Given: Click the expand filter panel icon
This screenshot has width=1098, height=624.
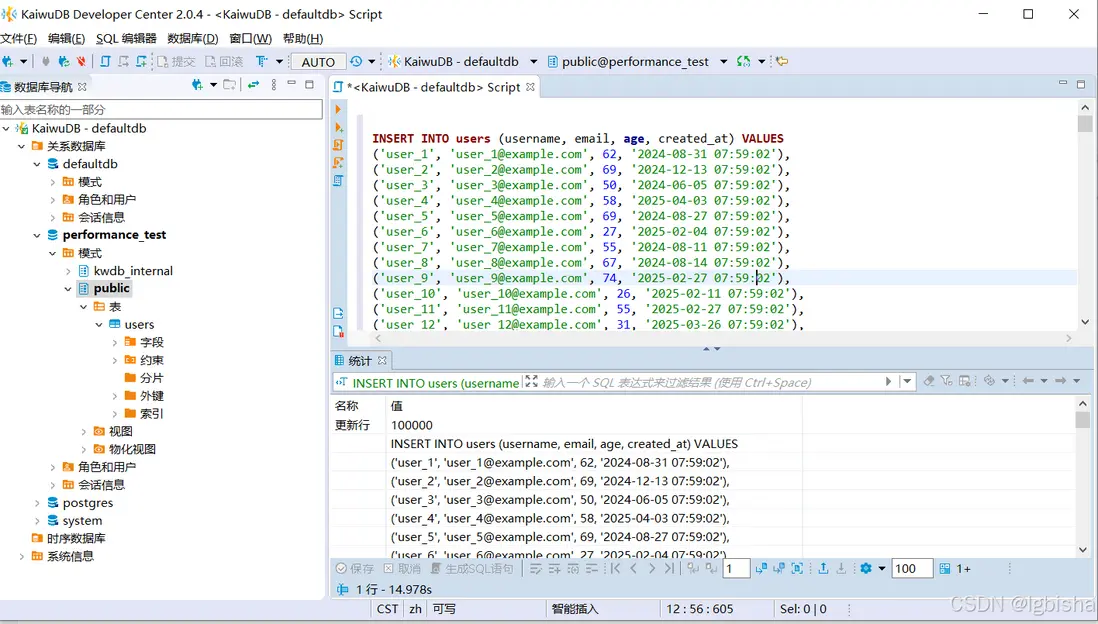Looking at the screenshot, I should tap(531, 382).
